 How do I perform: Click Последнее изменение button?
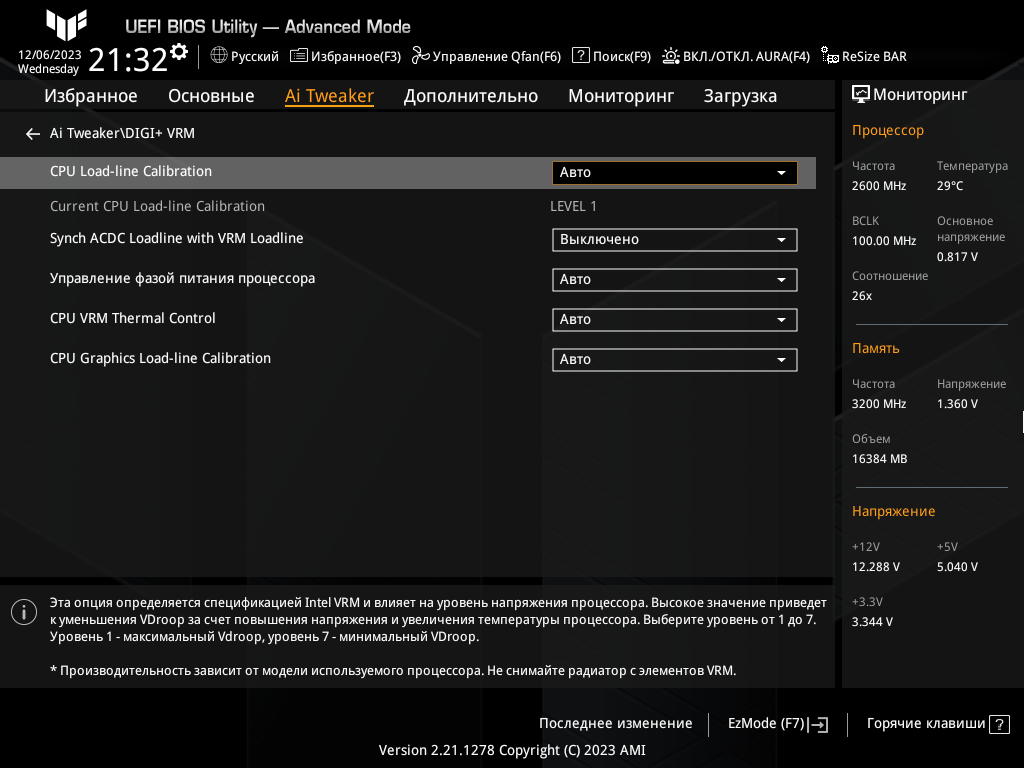pos(615,724)
